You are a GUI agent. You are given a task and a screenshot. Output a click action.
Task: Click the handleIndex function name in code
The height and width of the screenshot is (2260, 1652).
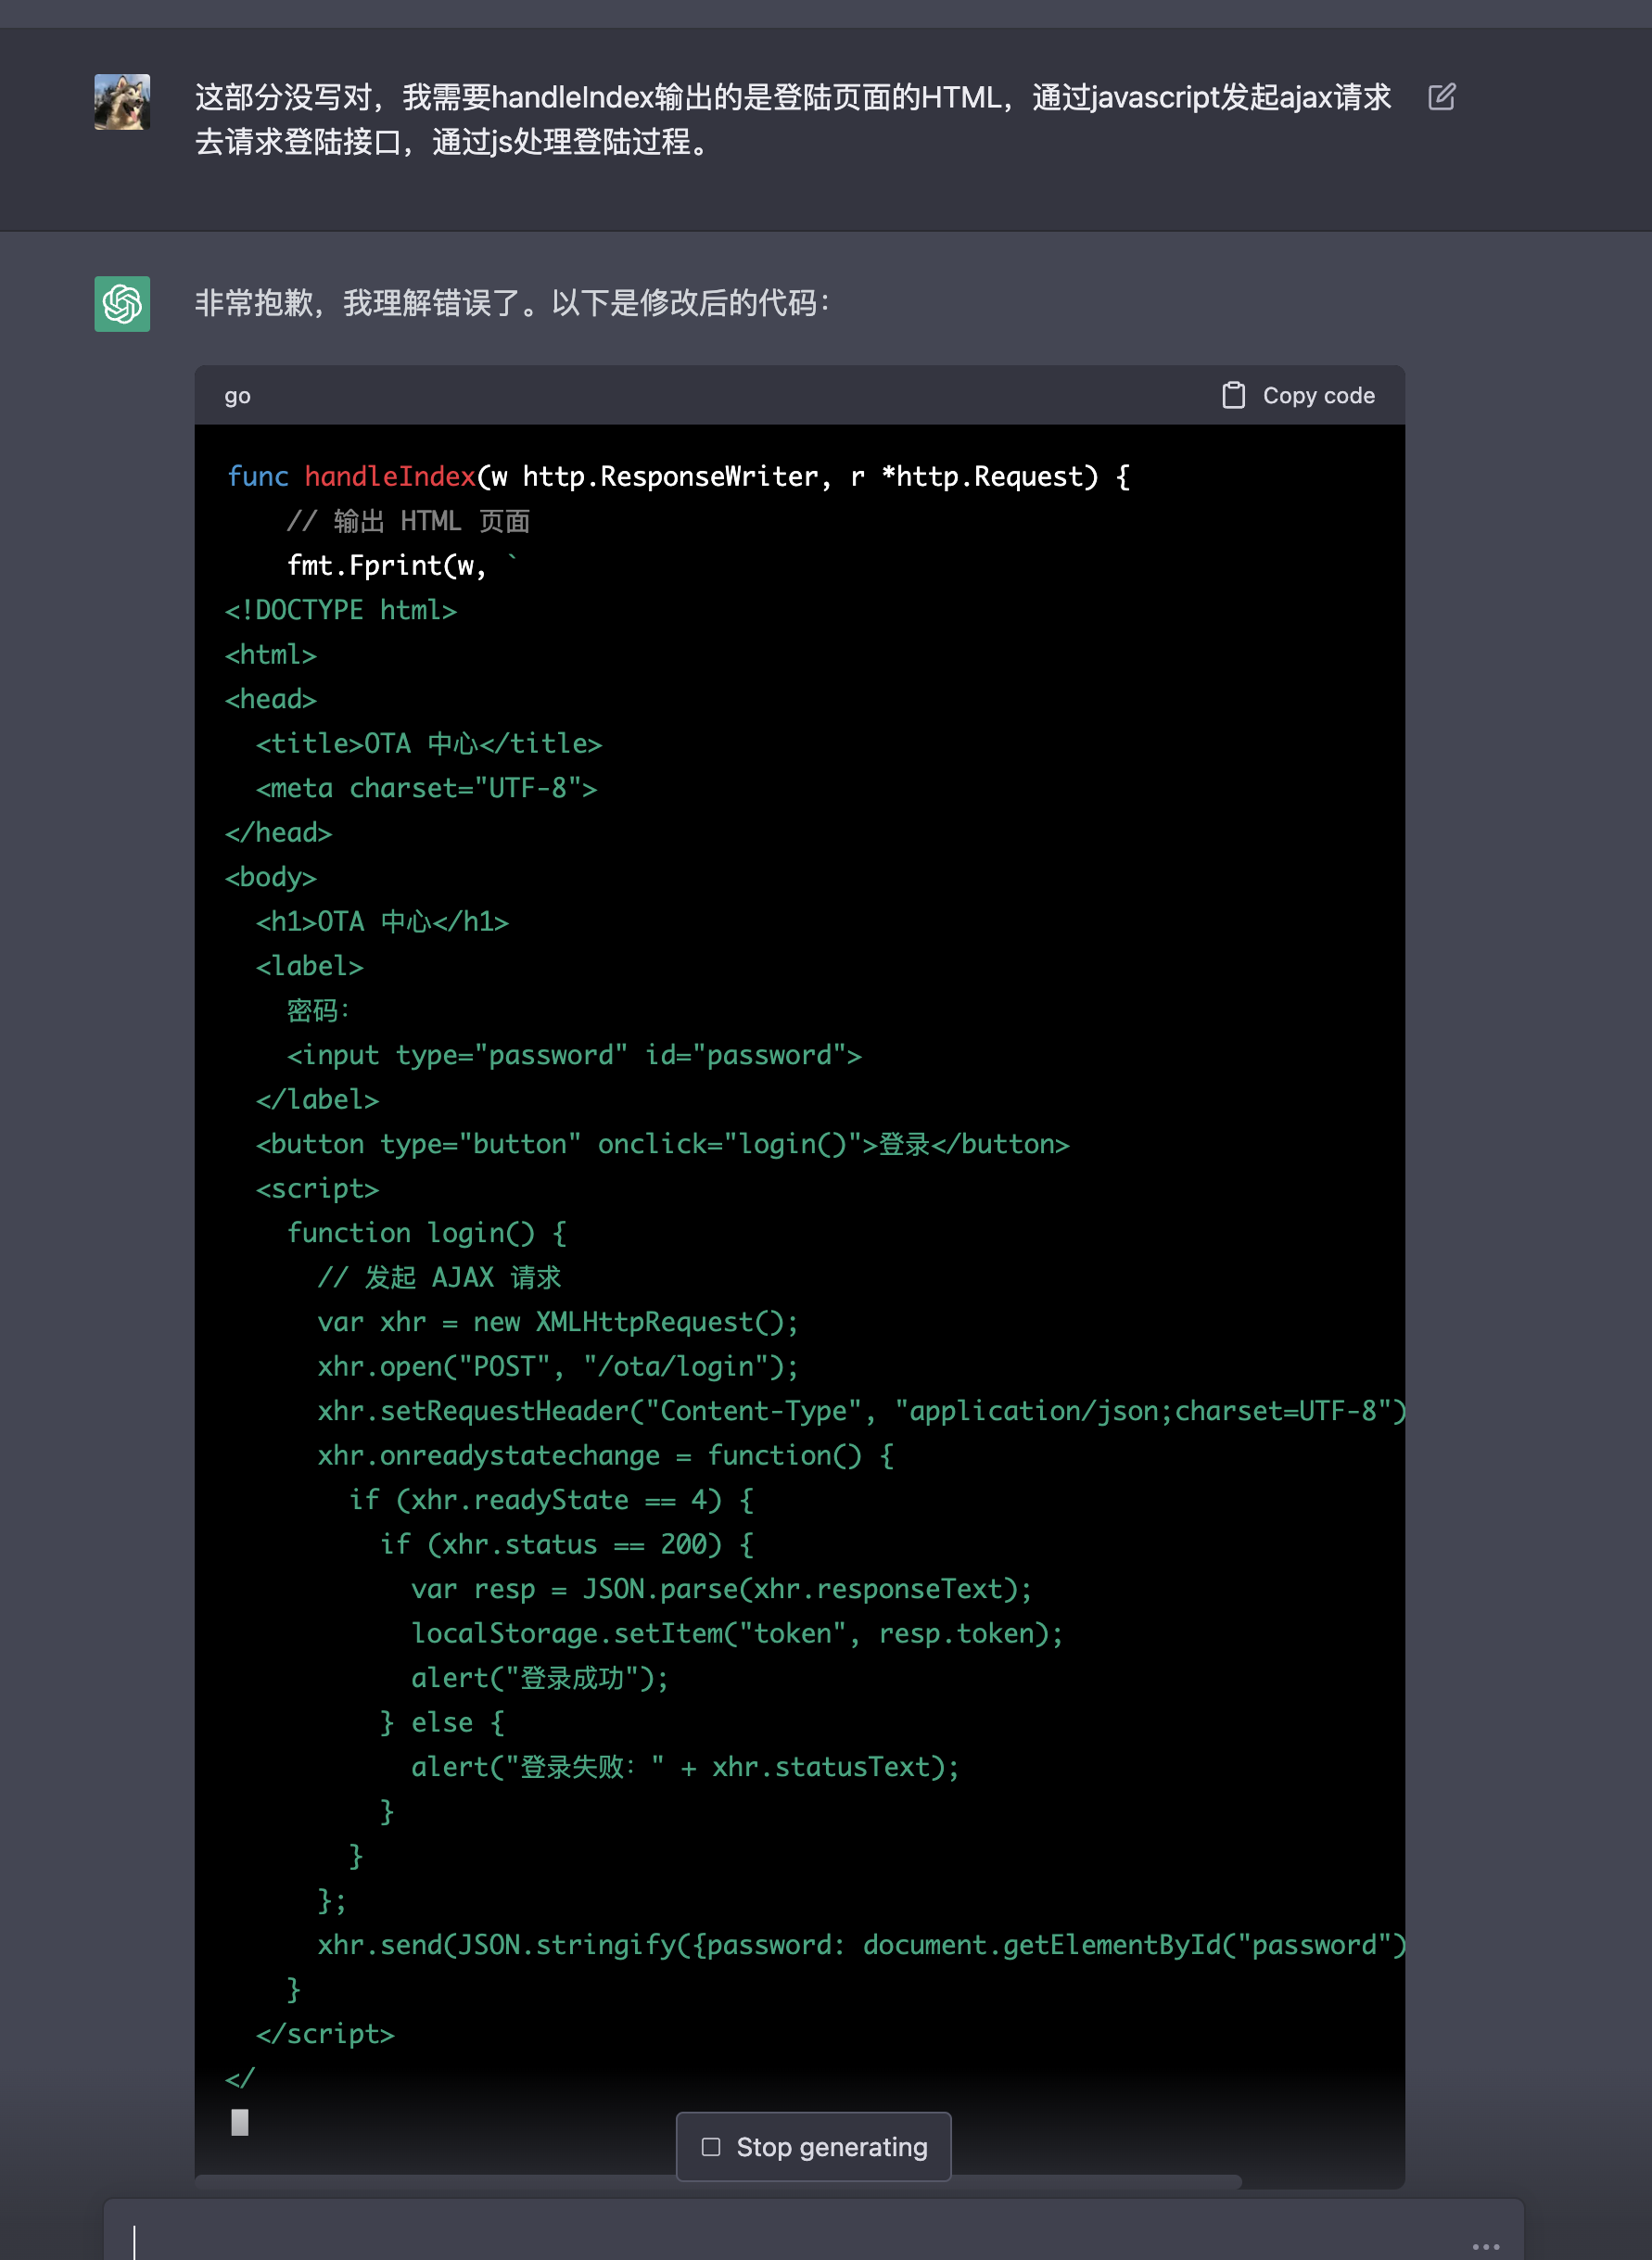(x=390, y=476)
